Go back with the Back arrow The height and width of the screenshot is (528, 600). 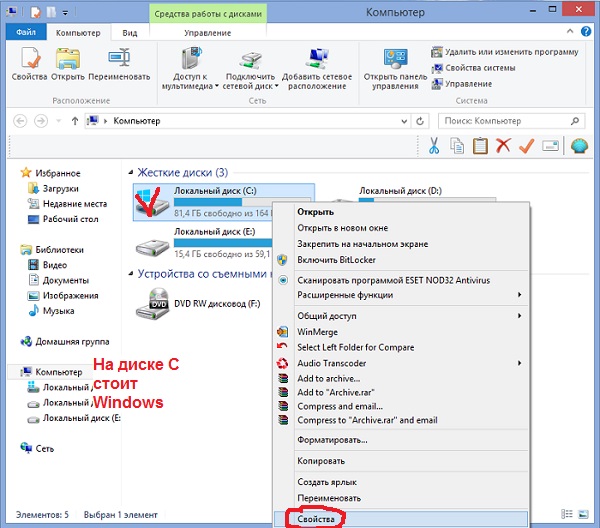(x=20, y=121)
